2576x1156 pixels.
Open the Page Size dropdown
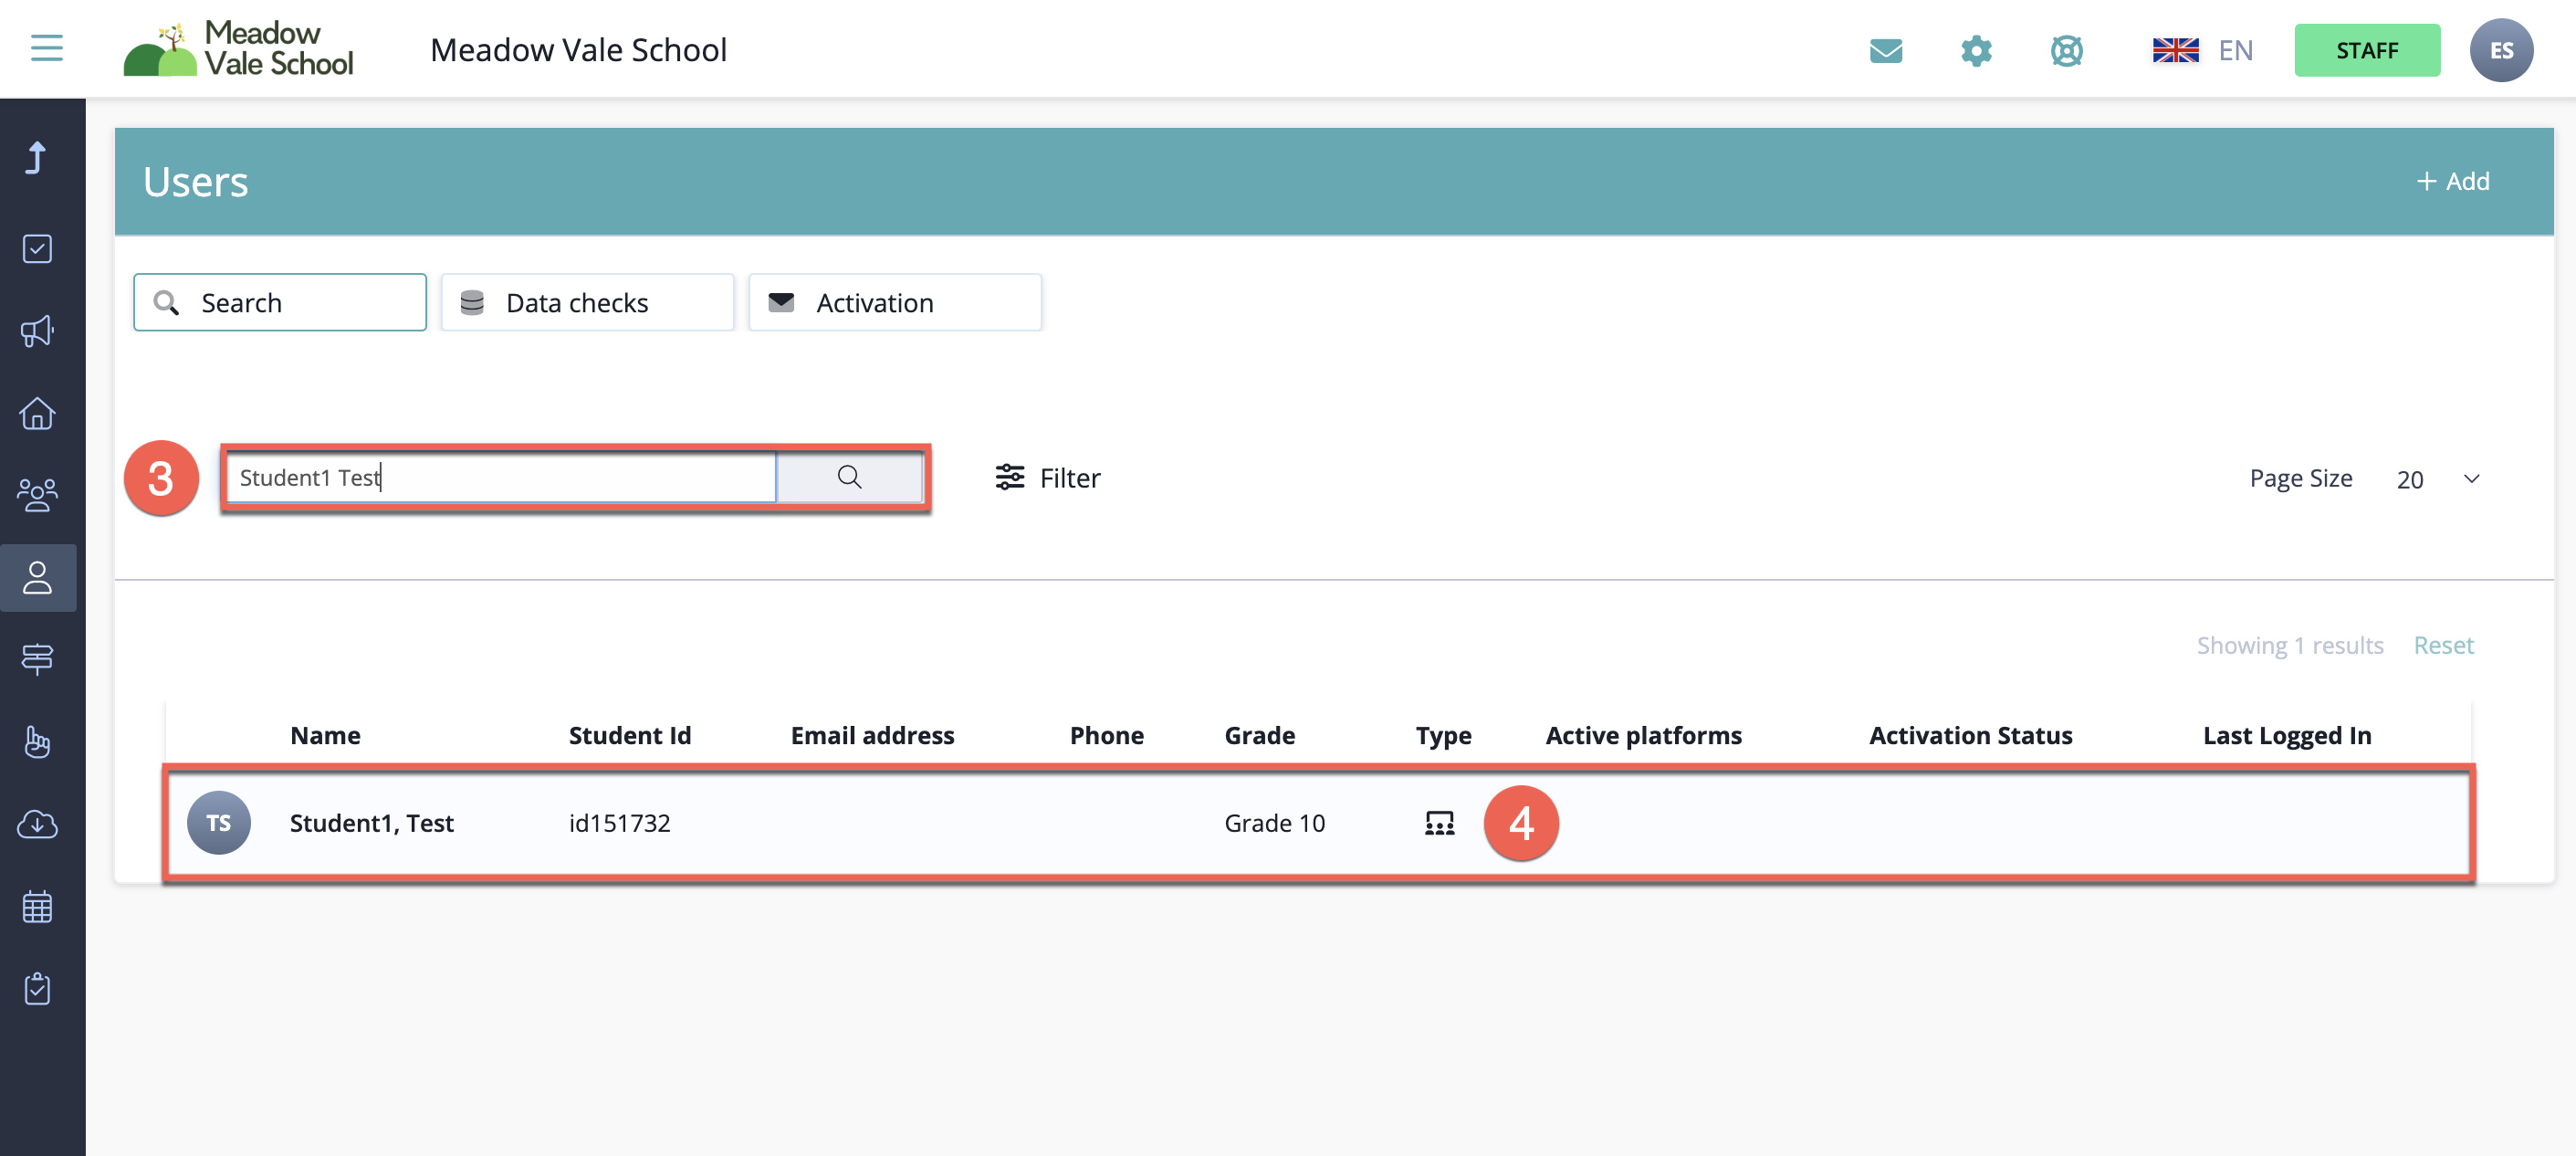coord(2437,479)
